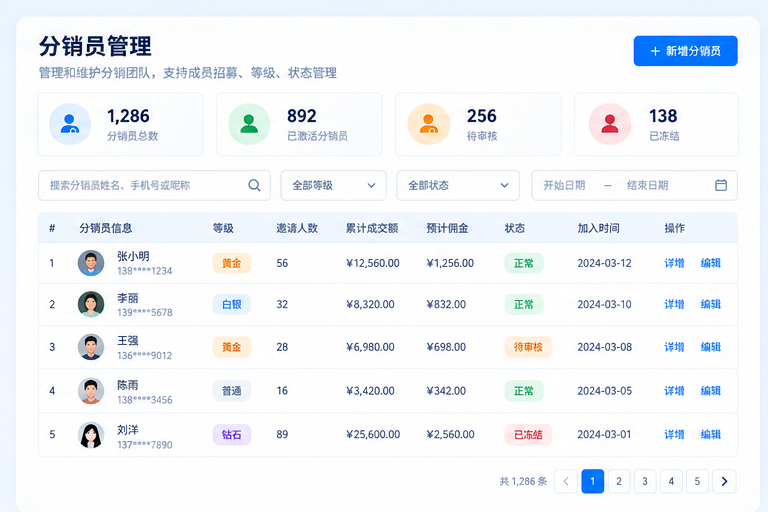Click the 预计佣金 column header

(447, 228)
